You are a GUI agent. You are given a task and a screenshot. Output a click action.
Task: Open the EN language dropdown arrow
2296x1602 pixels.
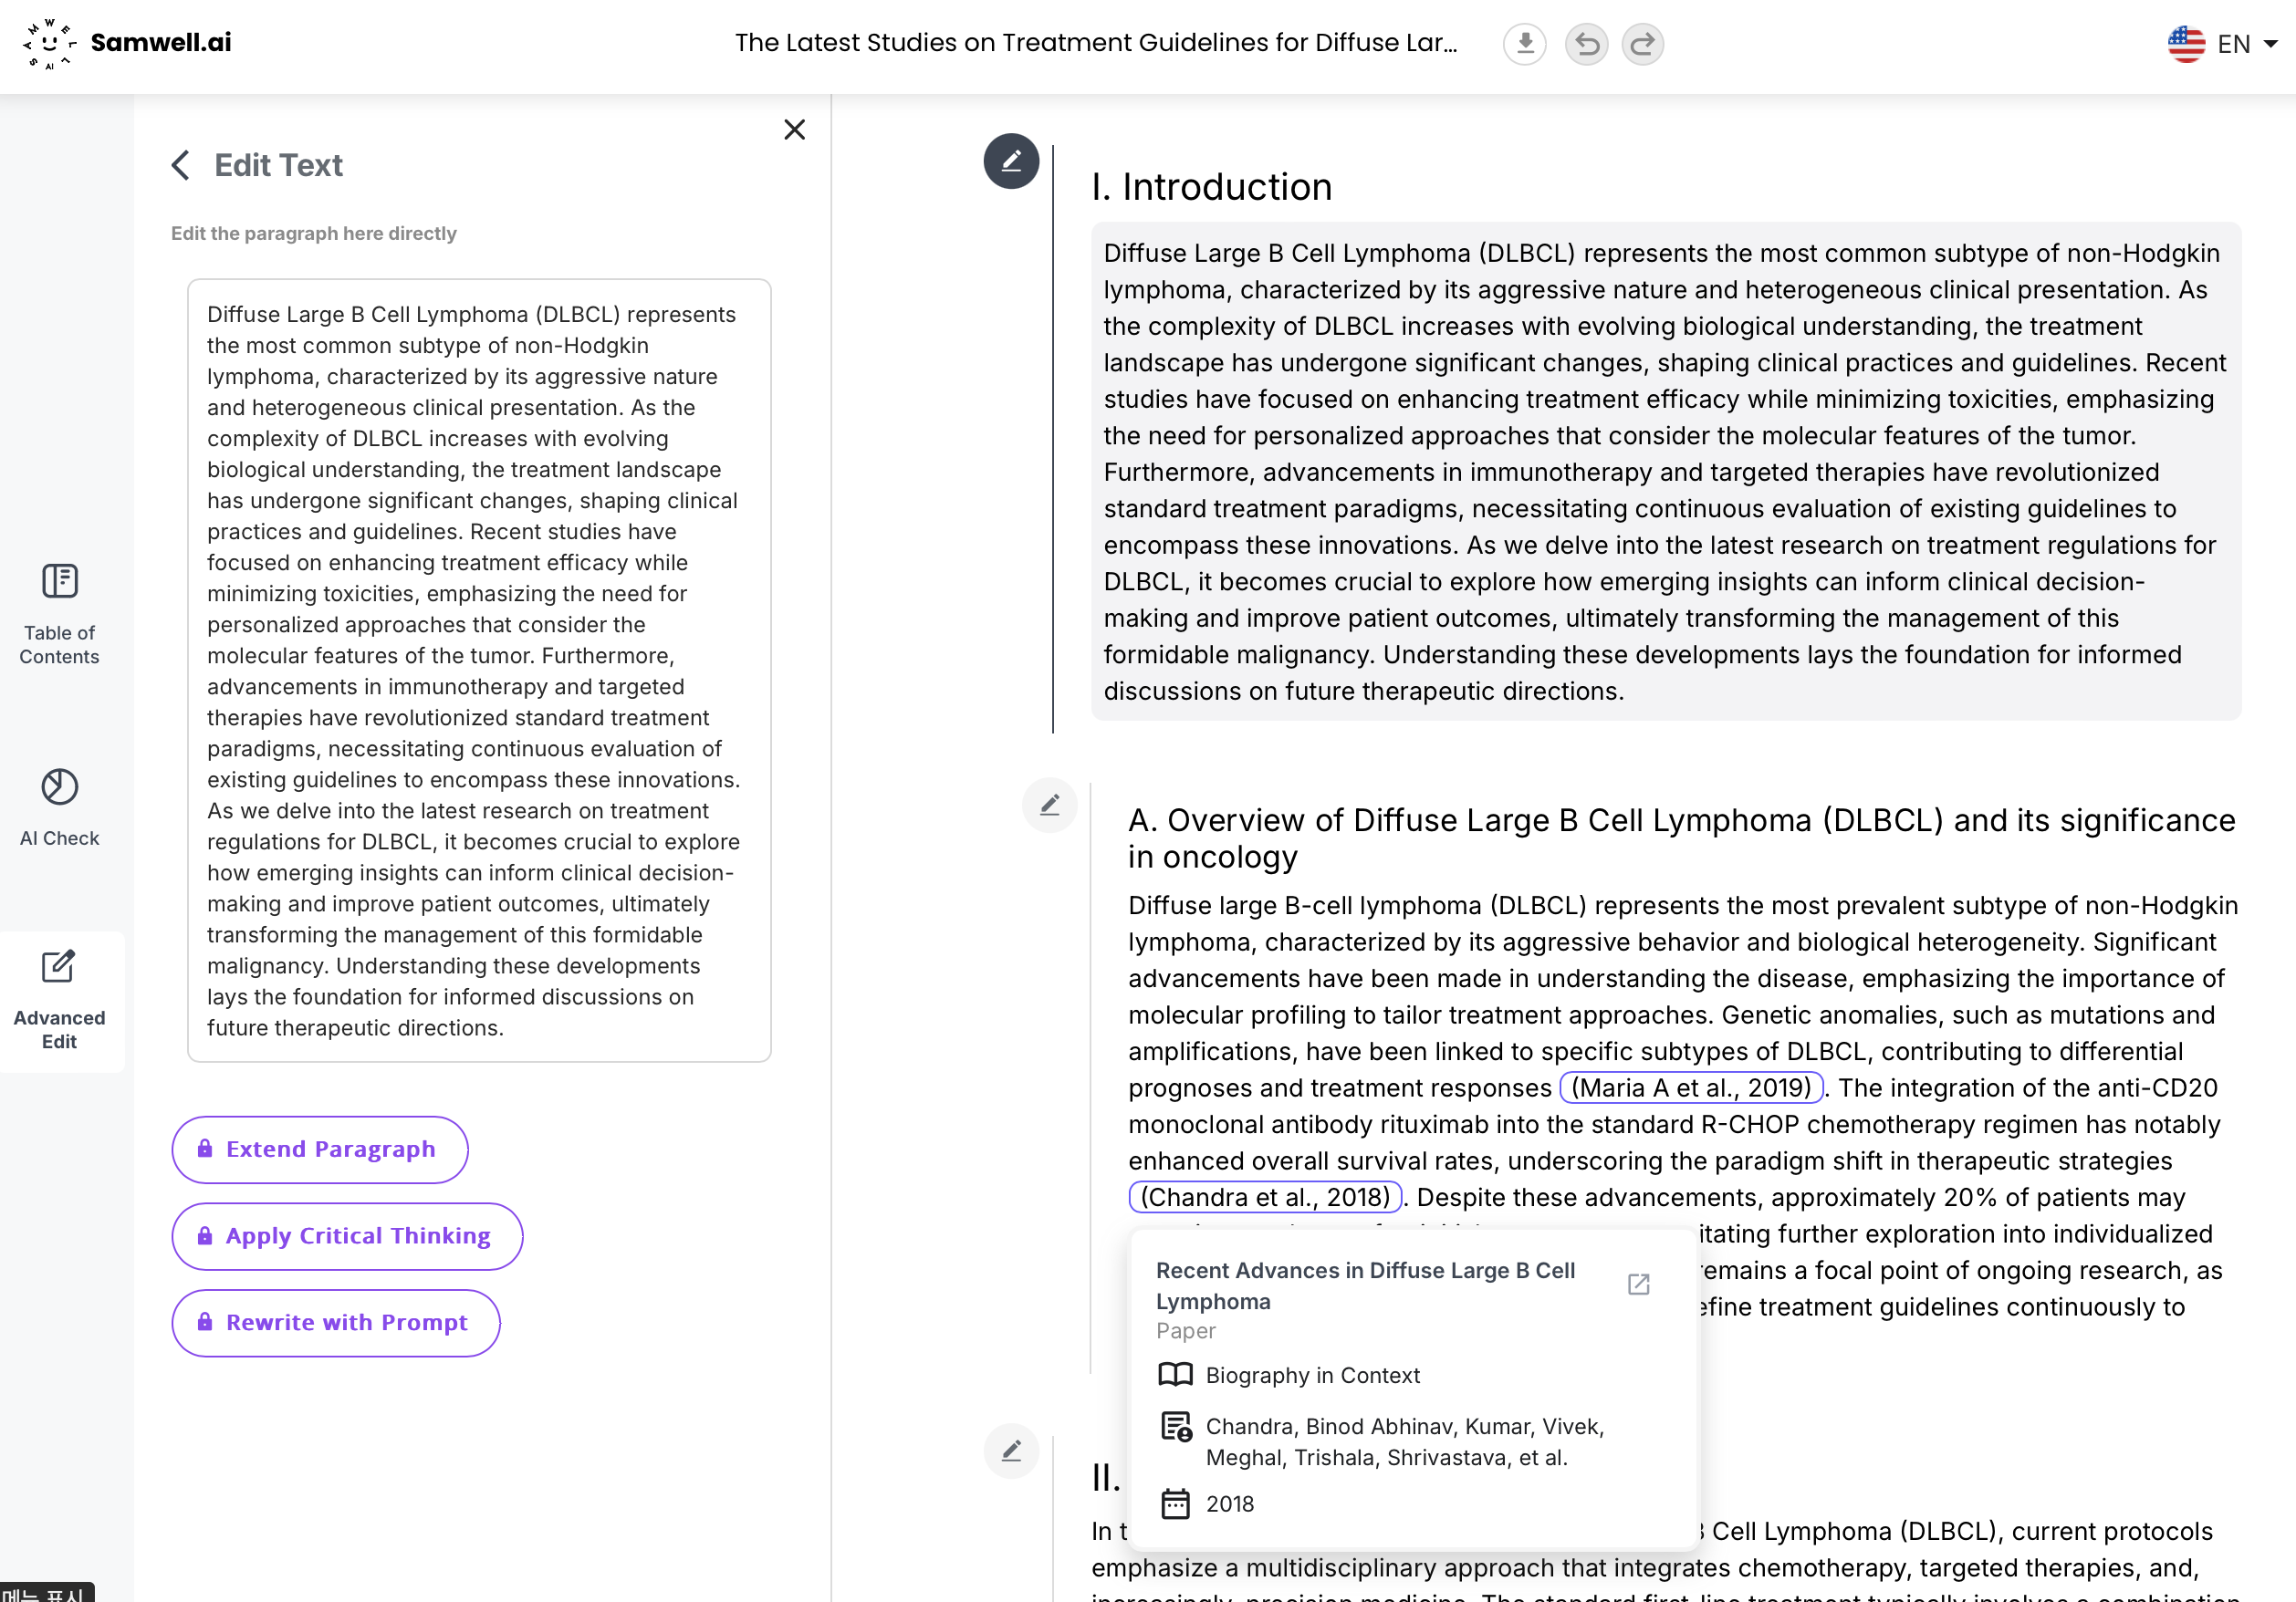(2270, 44)
